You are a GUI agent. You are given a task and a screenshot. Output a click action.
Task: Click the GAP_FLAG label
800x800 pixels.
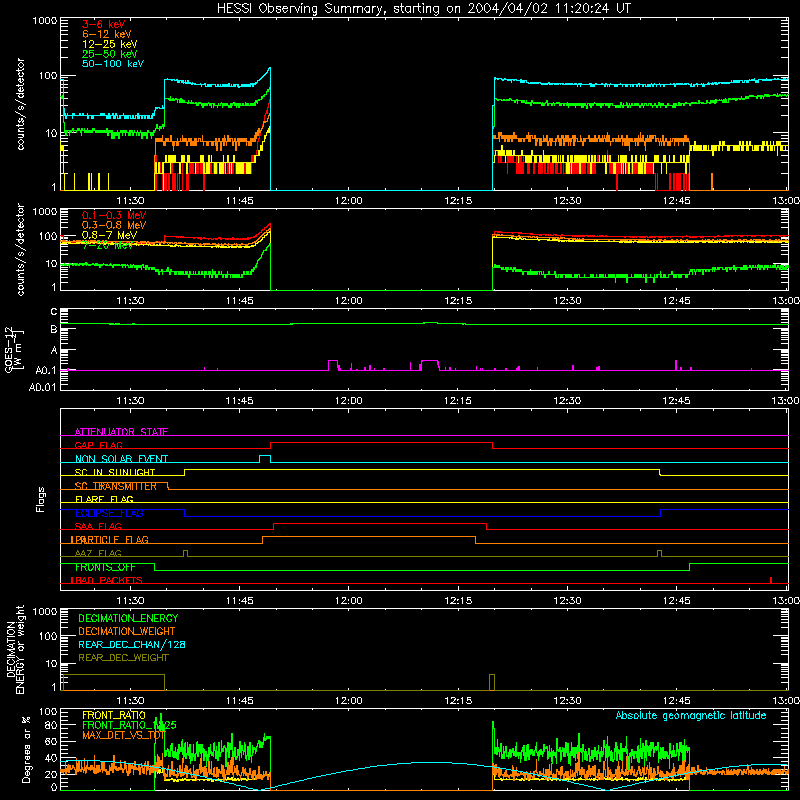[98, 445]
